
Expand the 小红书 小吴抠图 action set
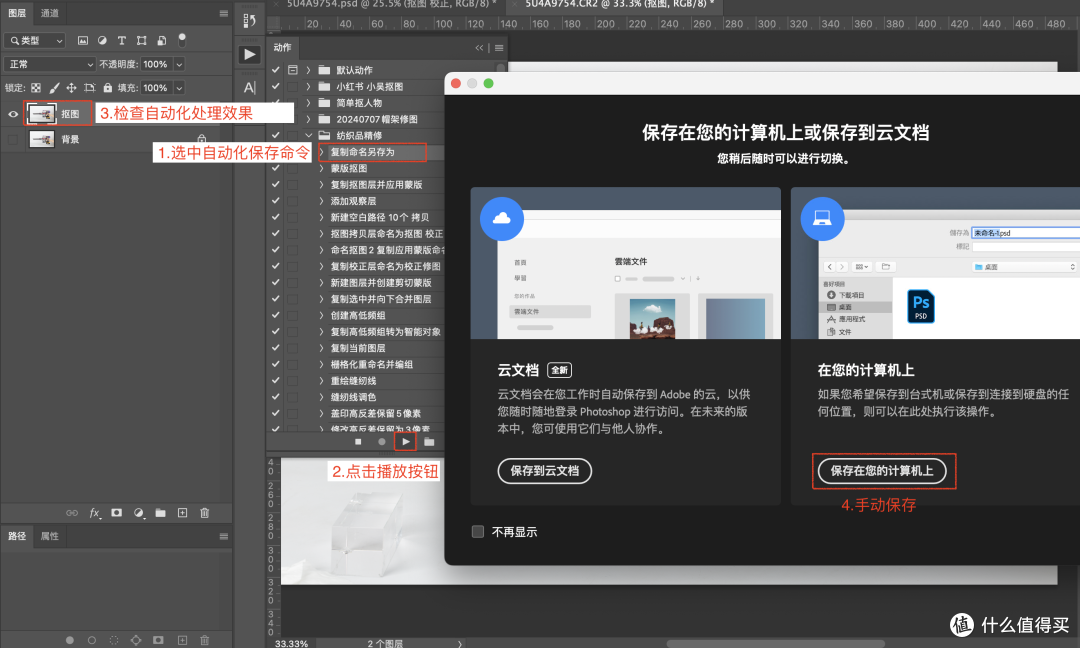tap(308, 87)
